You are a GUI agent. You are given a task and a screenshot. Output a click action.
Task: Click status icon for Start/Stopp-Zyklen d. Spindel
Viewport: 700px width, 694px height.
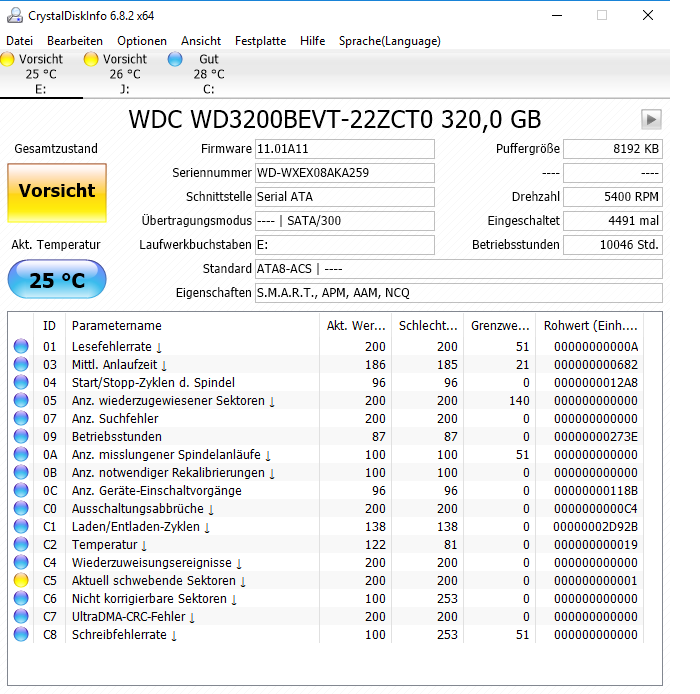(21, 382)
